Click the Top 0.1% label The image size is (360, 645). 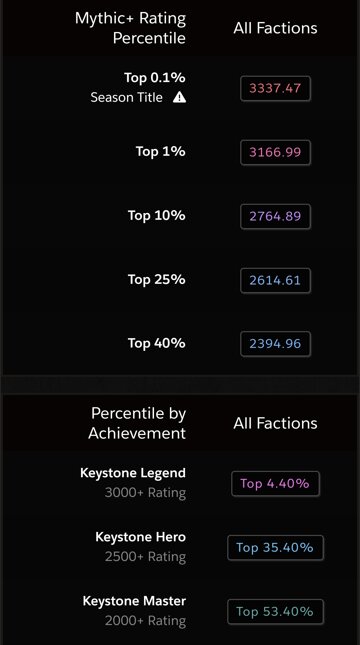155,78
